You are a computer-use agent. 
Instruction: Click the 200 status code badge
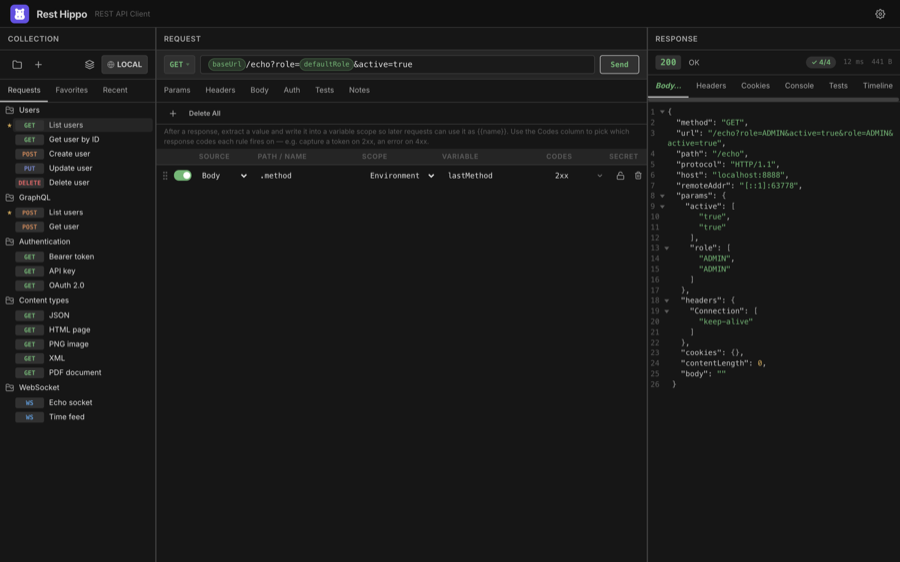point(668,62)
